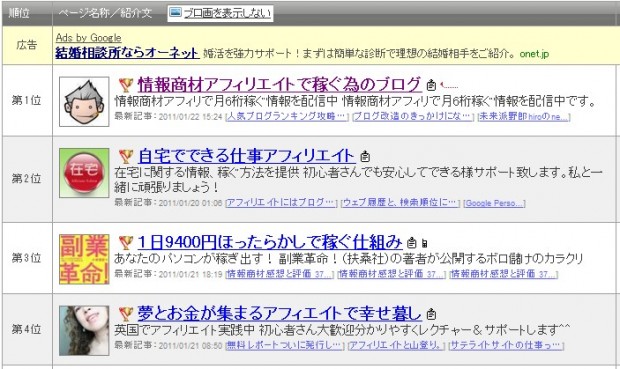The image size is (620, 369).
Task: Open recent post 'アフィリエイトと山登り。'
Action: pos(396,345)
